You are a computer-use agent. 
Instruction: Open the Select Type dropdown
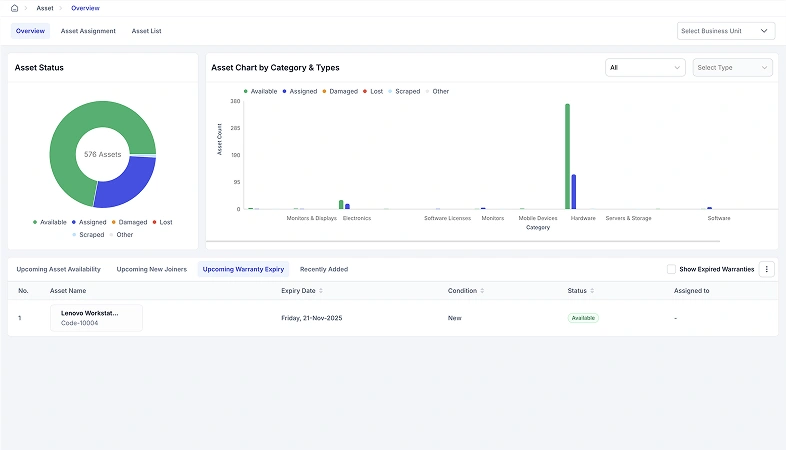pos(732,68)
